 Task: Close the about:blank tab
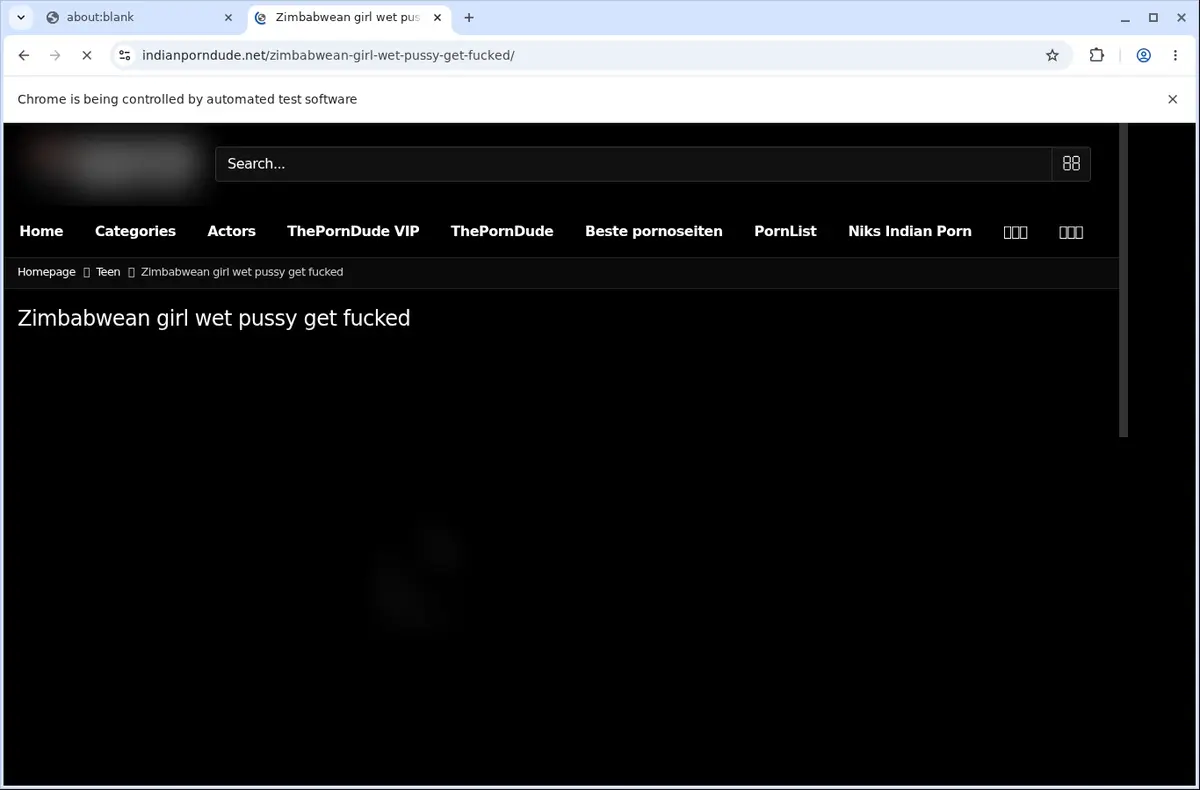[228, 17]
